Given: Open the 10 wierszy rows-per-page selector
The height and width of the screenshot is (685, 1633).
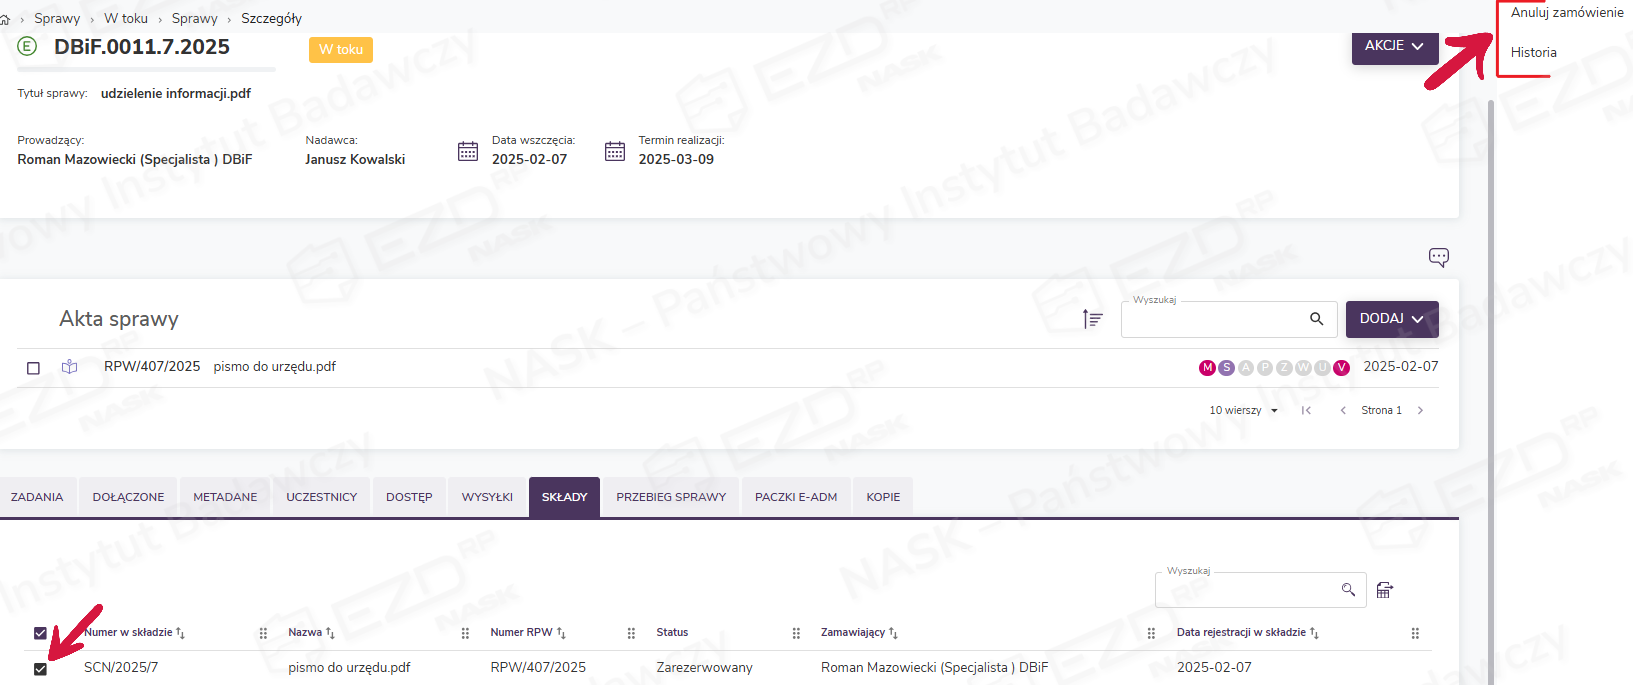Looking at the screenshot, I should pos(1243,411).
